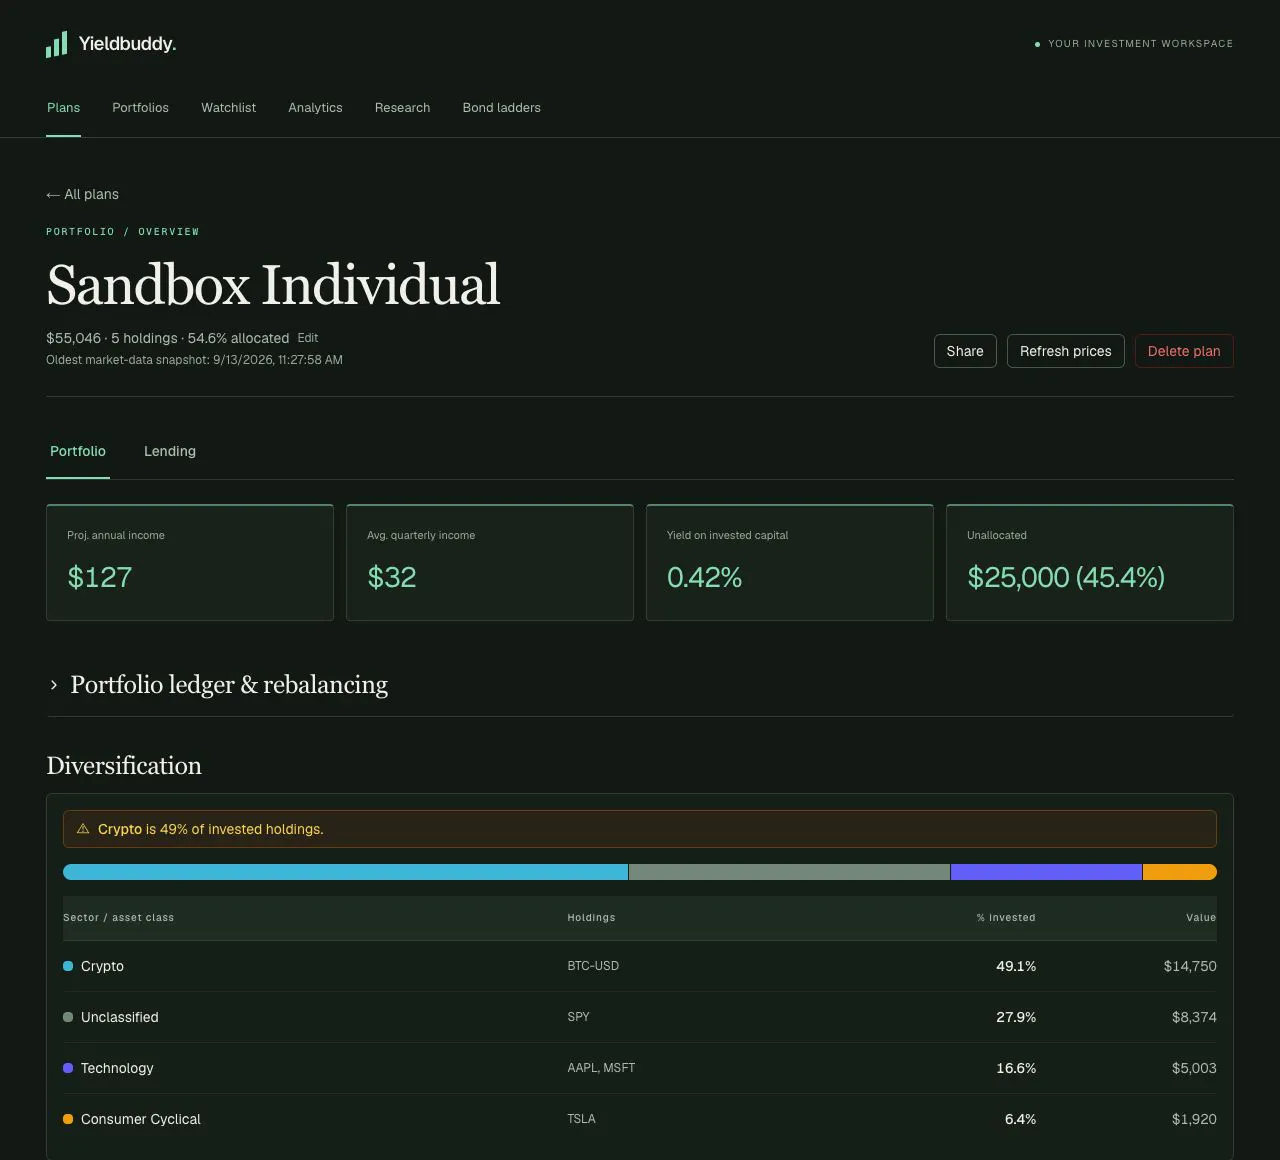Click the Edit link beside allocation
Viewport: 1280px width, 1160px height.
308,338
